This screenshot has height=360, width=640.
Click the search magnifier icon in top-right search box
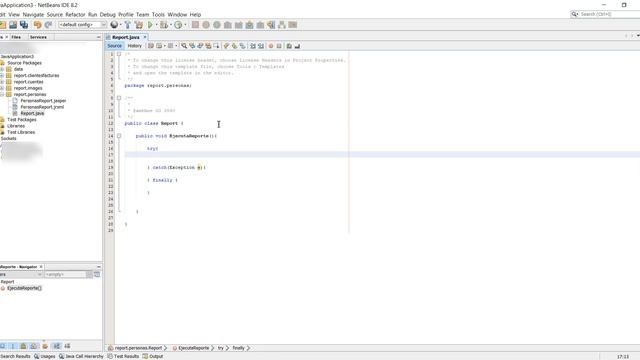575,14
